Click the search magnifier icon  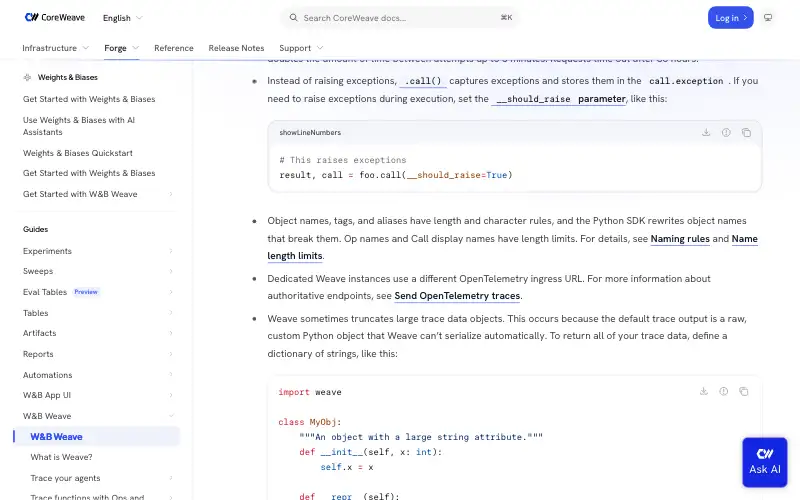pos(293,18)
